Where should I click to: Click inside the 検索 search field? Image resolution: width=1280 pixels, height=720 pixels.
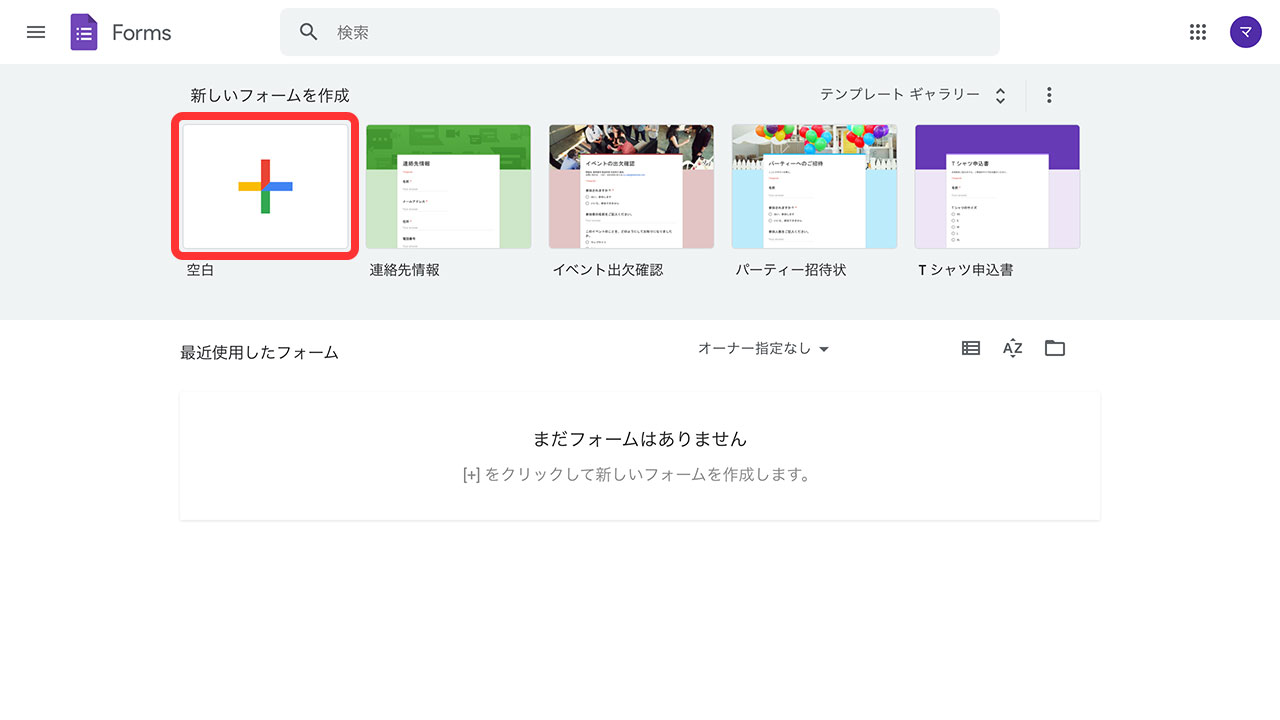[x=640, y=32]
